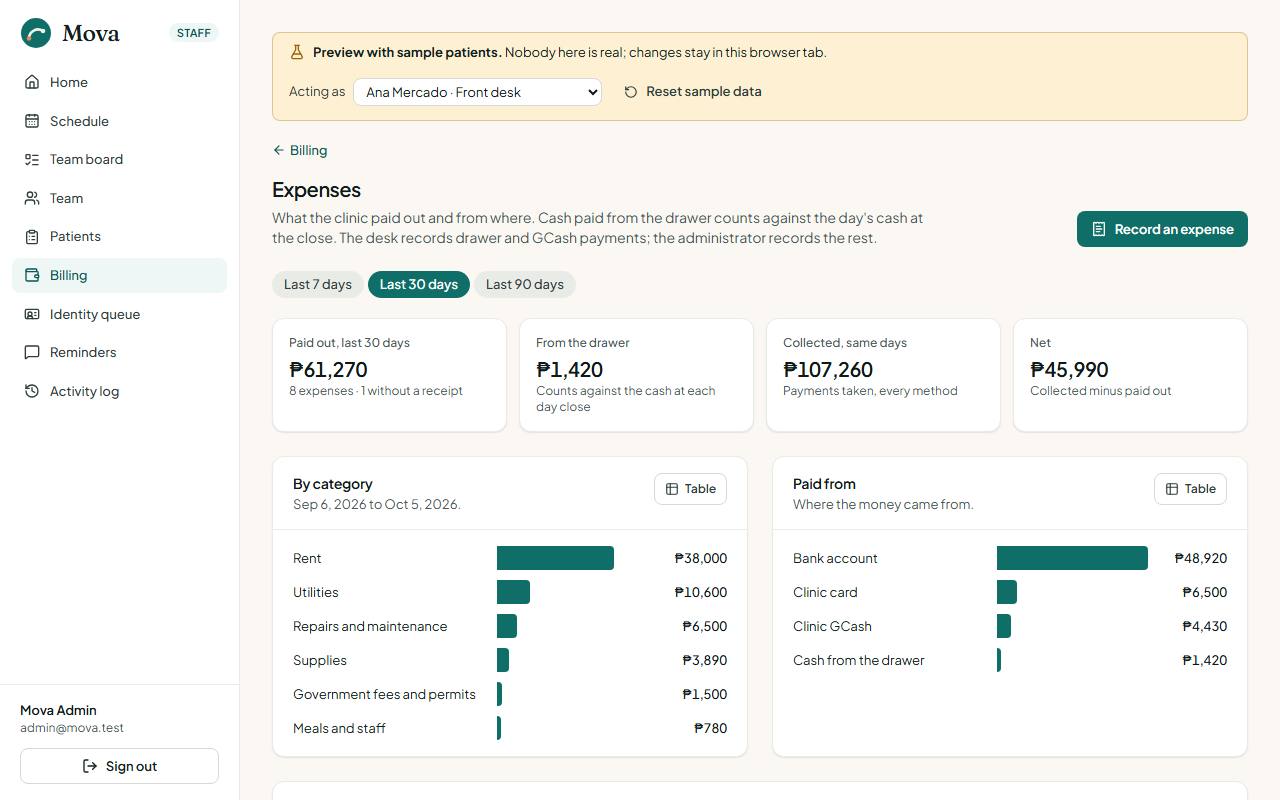The image size is (1280, 800).
Task: Click Reset sample data
Action: click(693, 92)
